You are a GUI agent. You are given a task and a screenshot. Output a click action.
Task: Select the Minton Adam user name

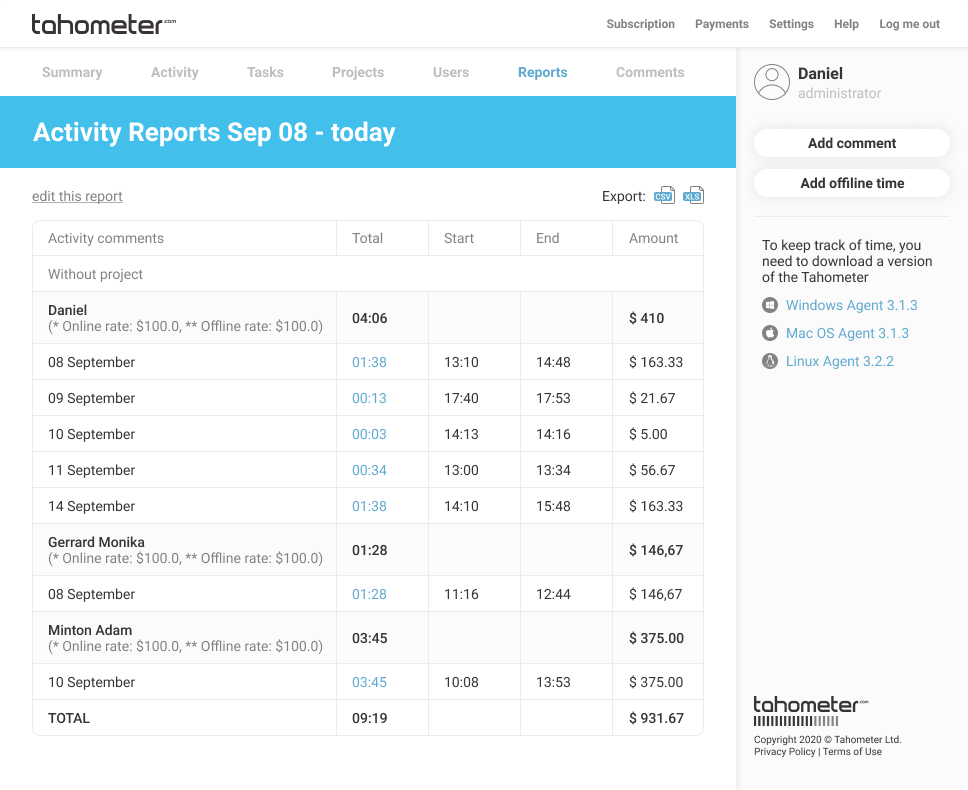tap(90, 630)
